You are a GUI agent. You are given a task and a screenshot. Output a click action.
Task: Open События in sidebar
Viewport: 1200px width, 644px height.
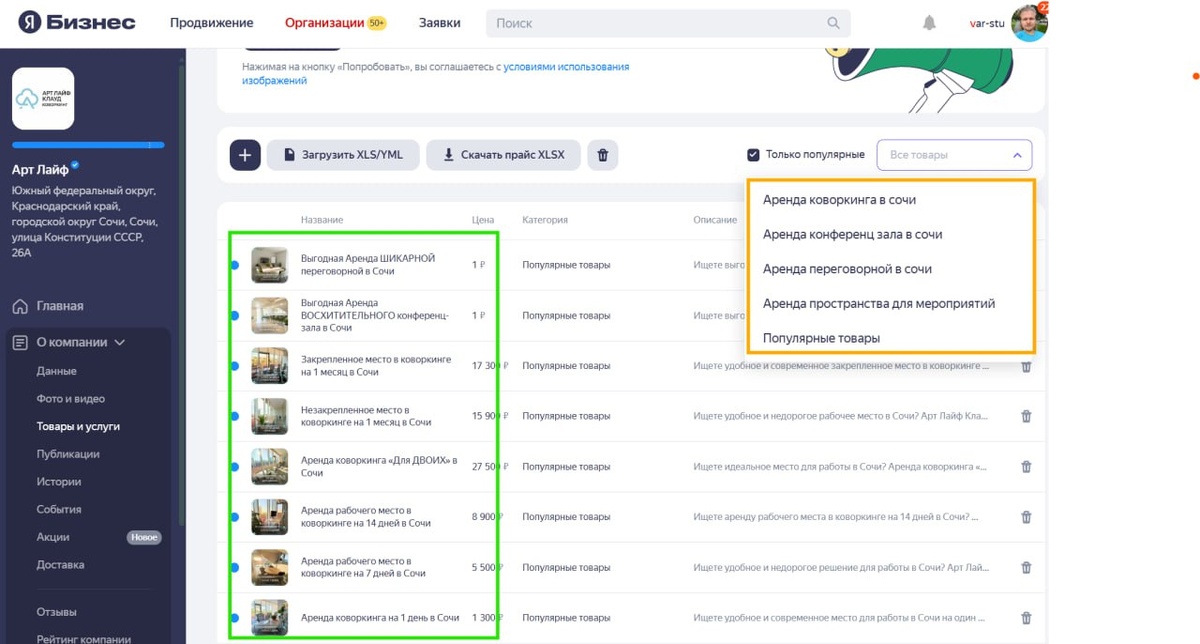tap(59, 509)
